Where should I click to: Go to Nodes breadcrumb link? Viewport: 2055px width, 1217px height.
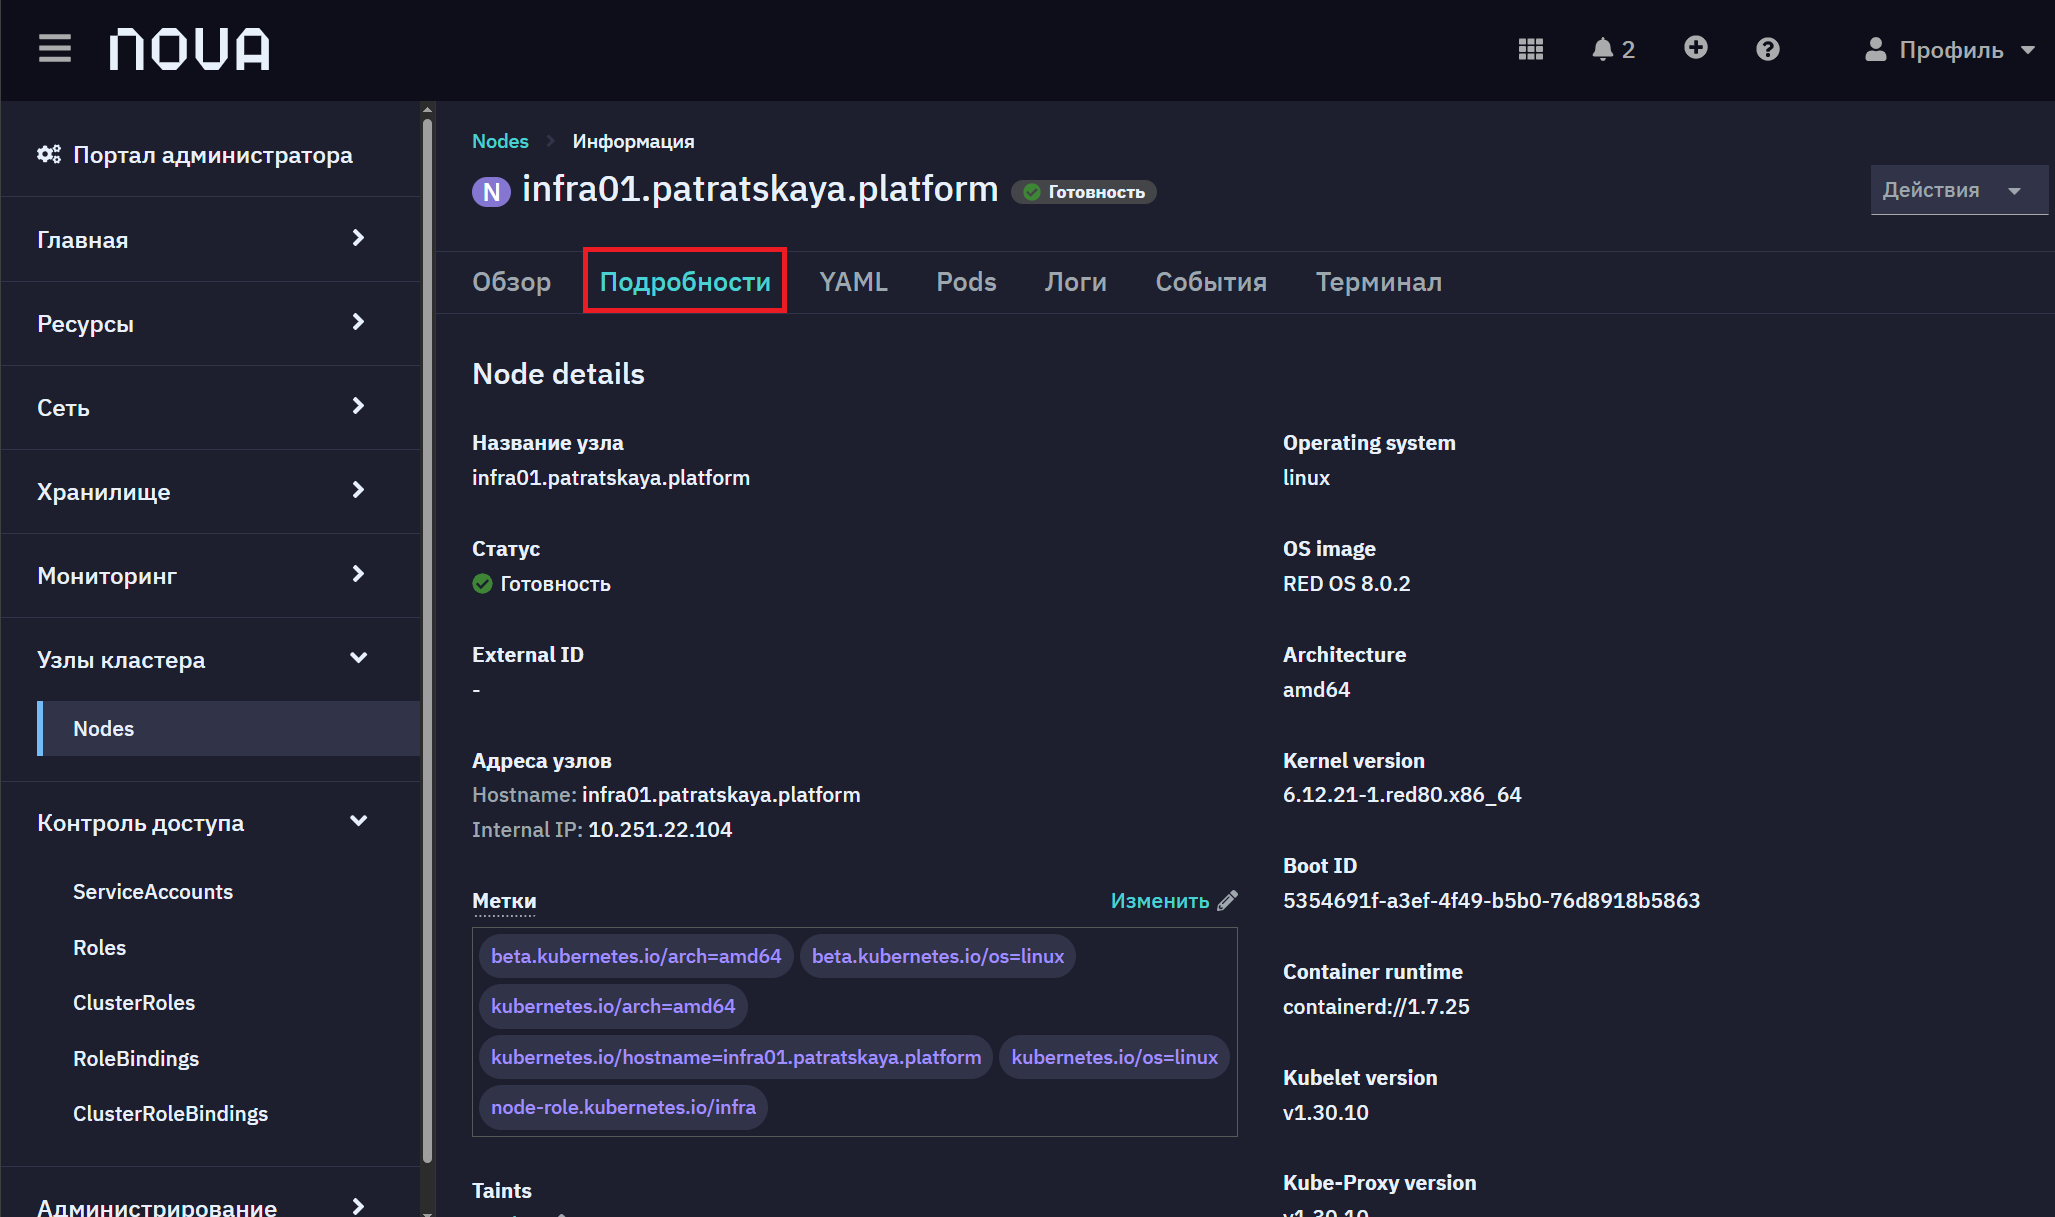tap(500, 141)
